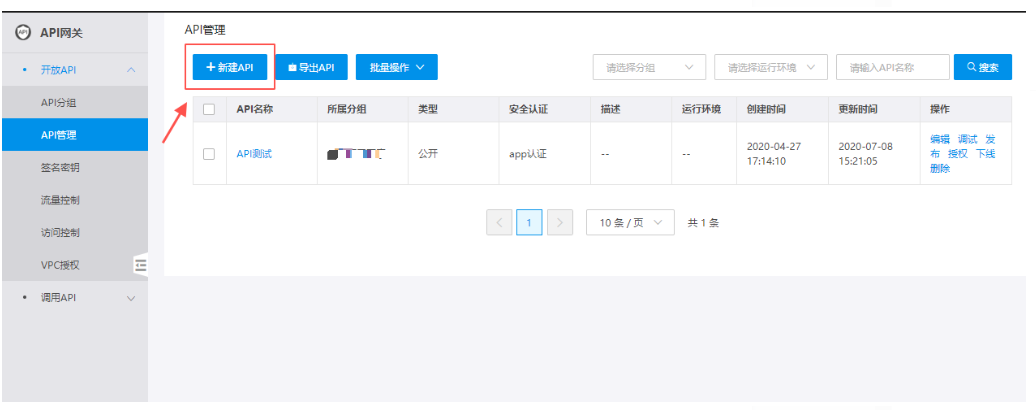1036x410 pixels.
Task: Open the 批量操作 dropdown
Action: tap(396, 67)
